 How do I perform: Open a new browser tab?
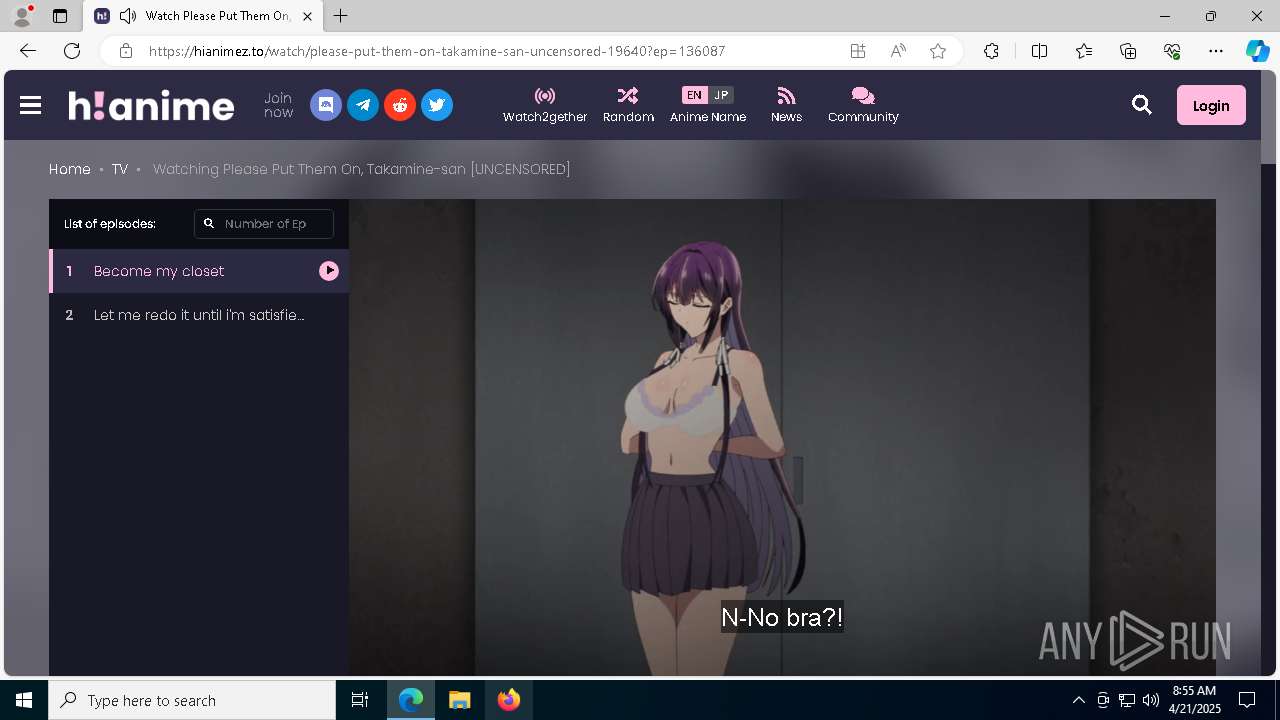pyautogui.click(x=341, y=16)
